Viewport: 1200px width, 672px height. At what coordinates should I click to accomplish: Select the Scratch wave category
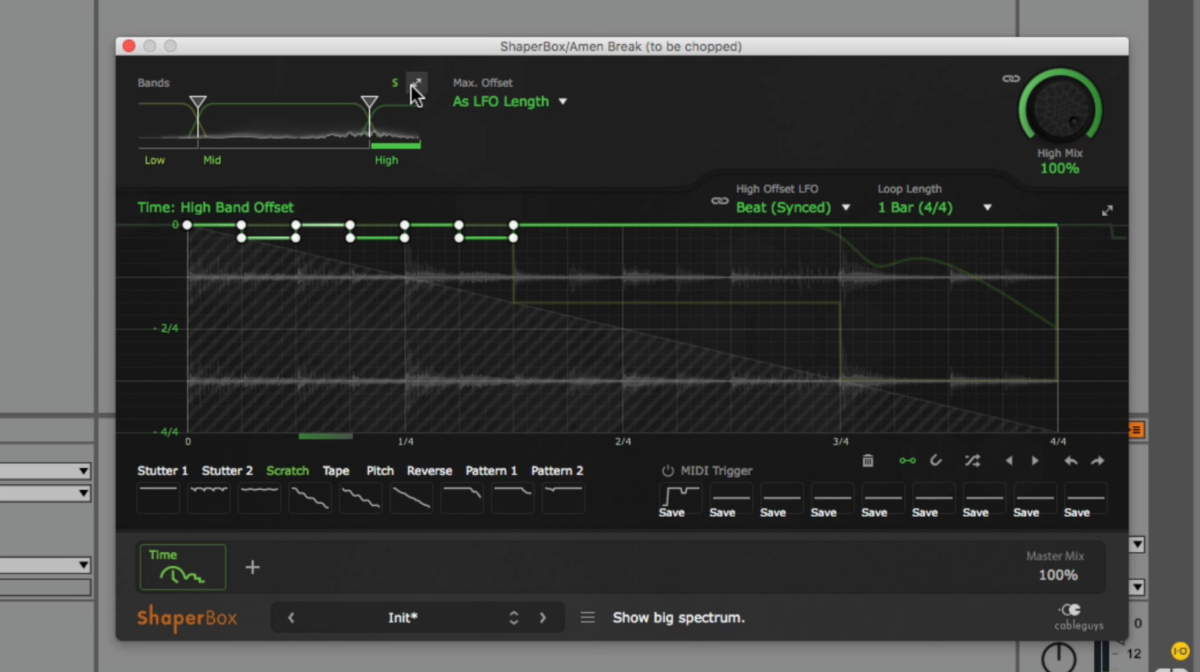coord(288,470)
